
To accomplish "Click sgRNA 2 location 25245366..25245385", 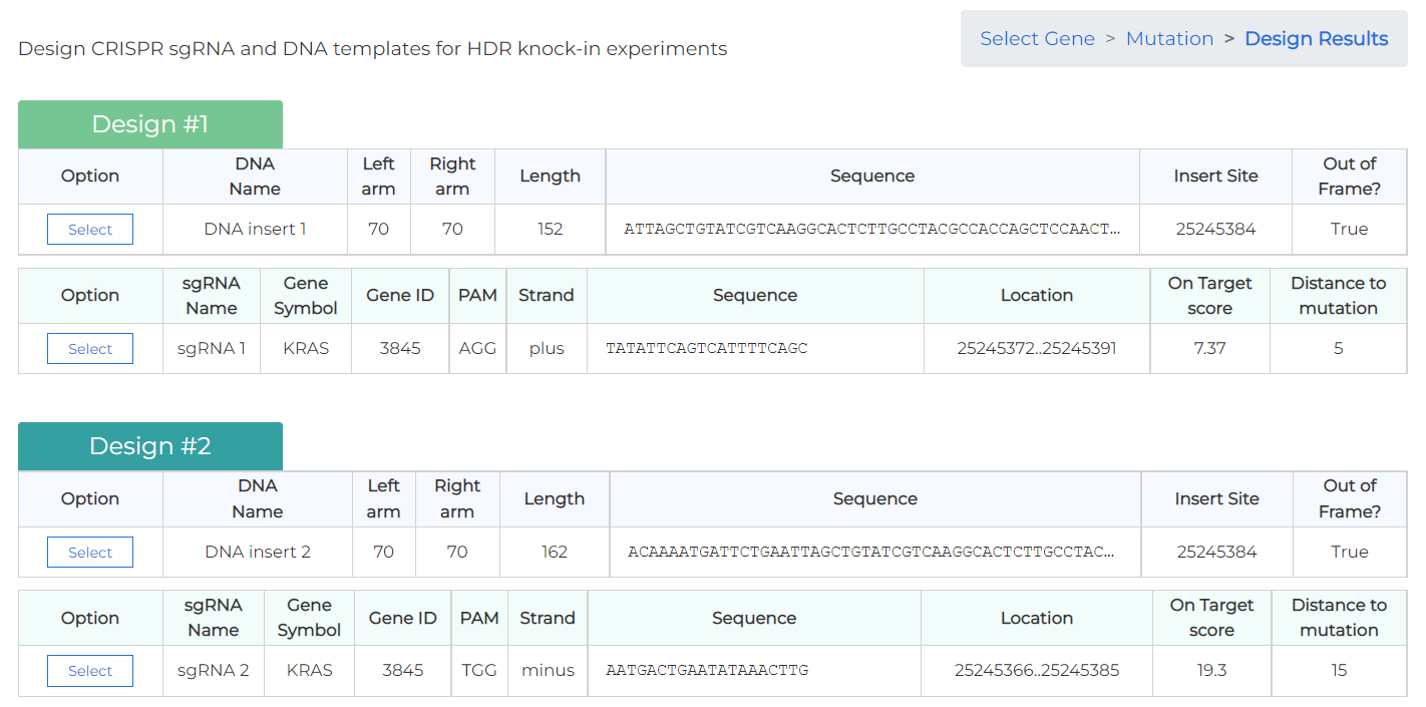I will (x=1036, y=671).
